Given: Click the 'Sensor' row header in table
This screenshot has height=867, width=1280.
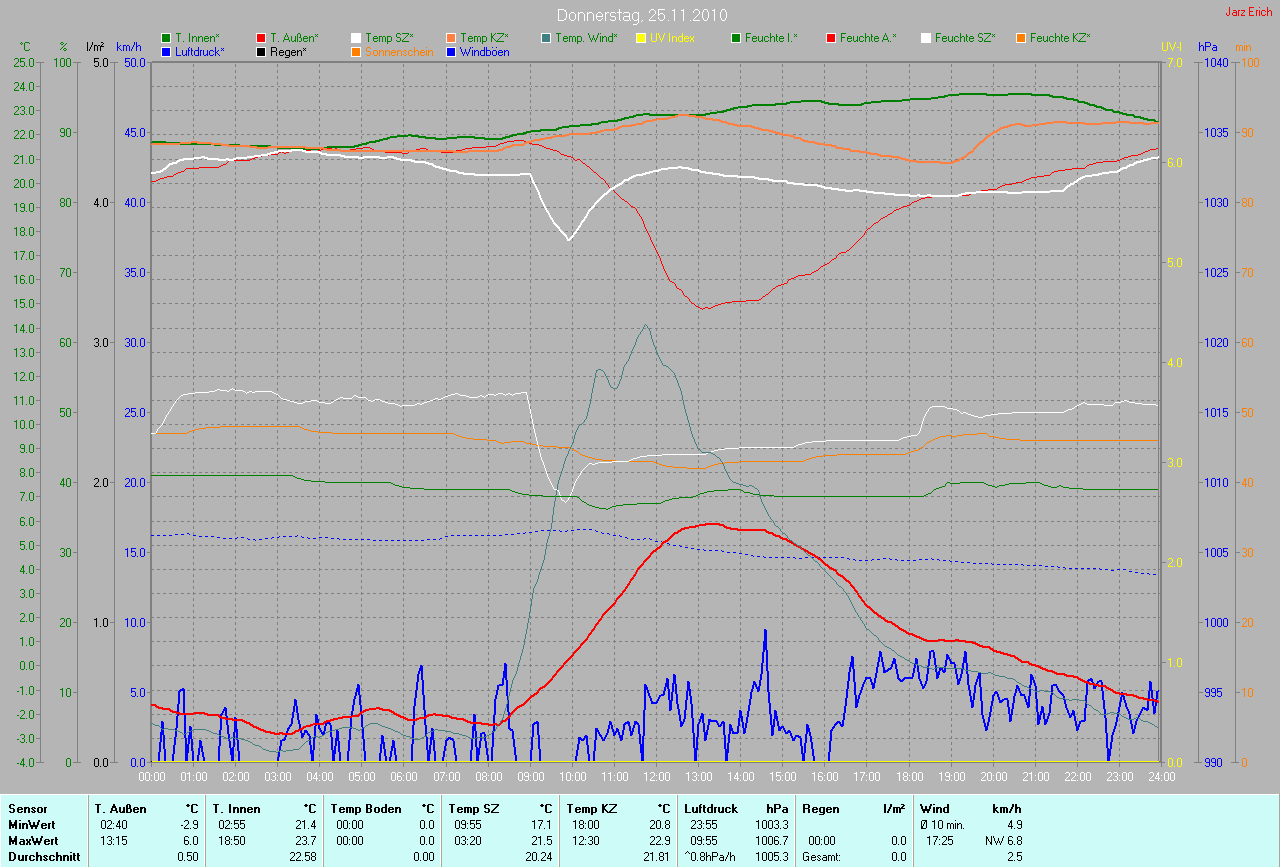Looking at the screenshot, I should 27,808.
